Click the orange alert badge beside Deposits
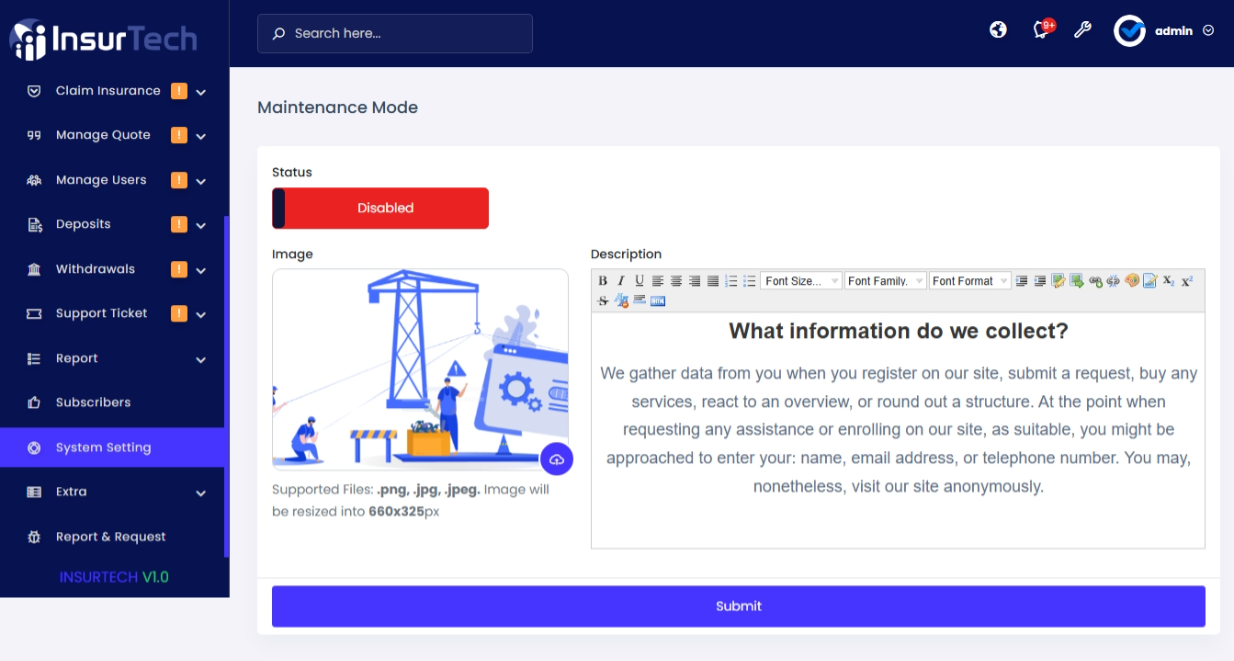 (179, 224)
